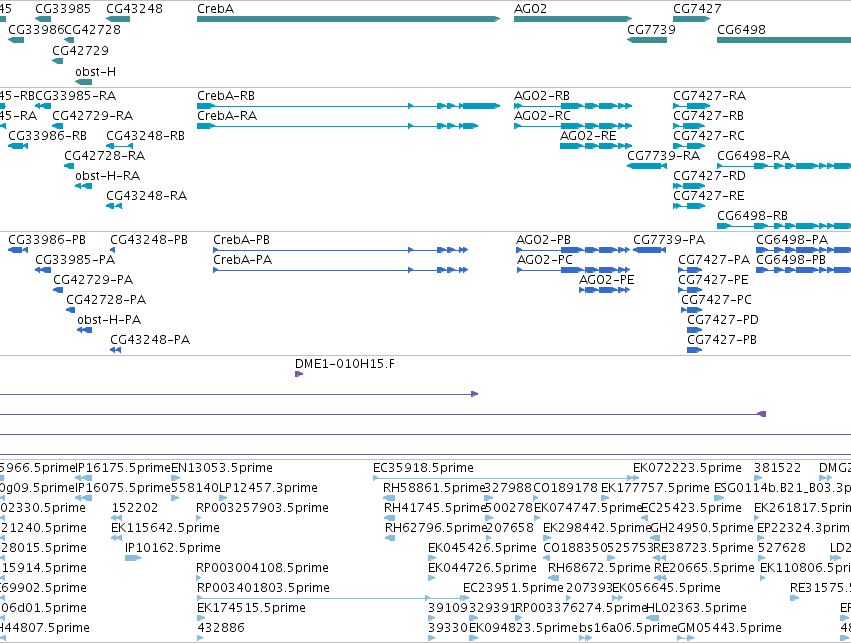This screenshot has width=851, height=643.
Task: Click the AGO2-RB transcript label
Action: 542,96
